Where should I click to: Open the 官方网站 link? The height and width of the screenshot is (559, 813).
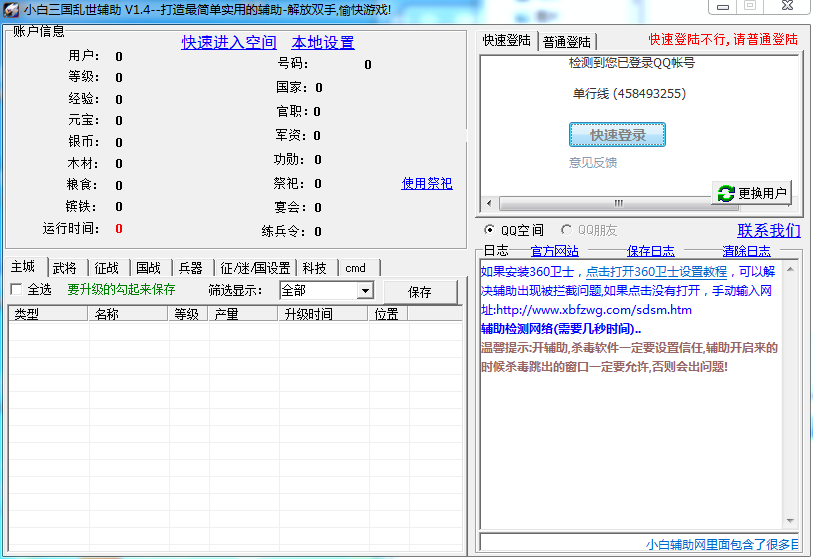point(554,251)
